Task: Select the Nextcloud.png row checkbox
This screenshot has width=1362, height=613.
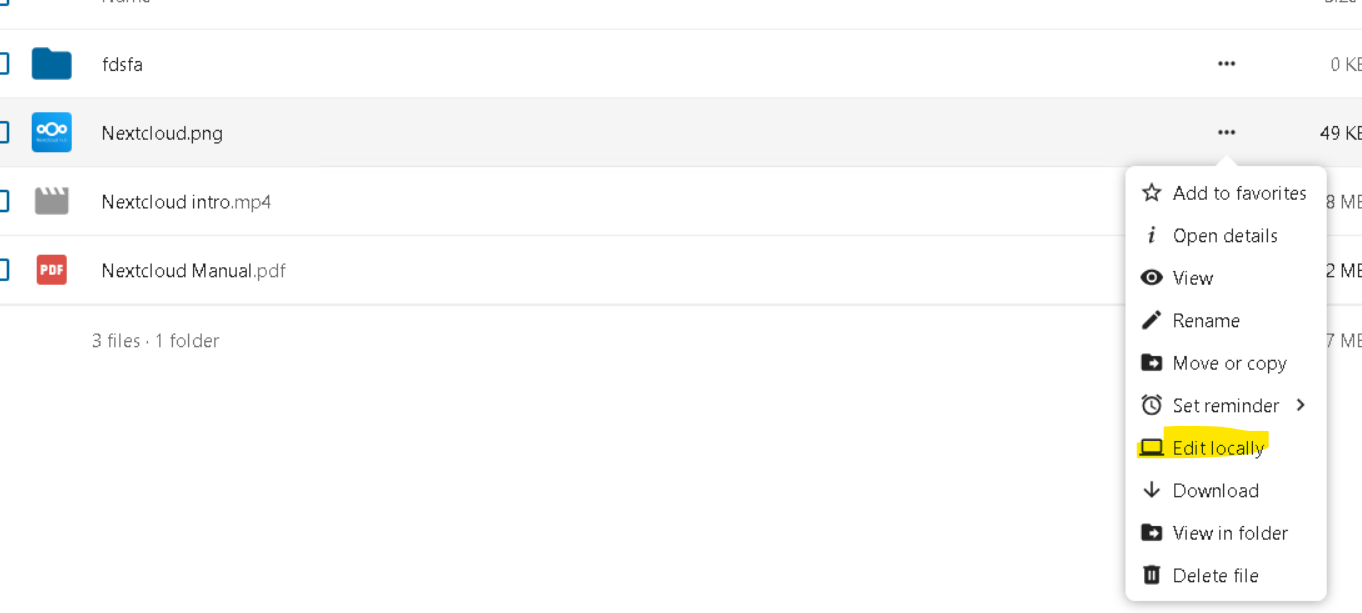Action: 3,132
